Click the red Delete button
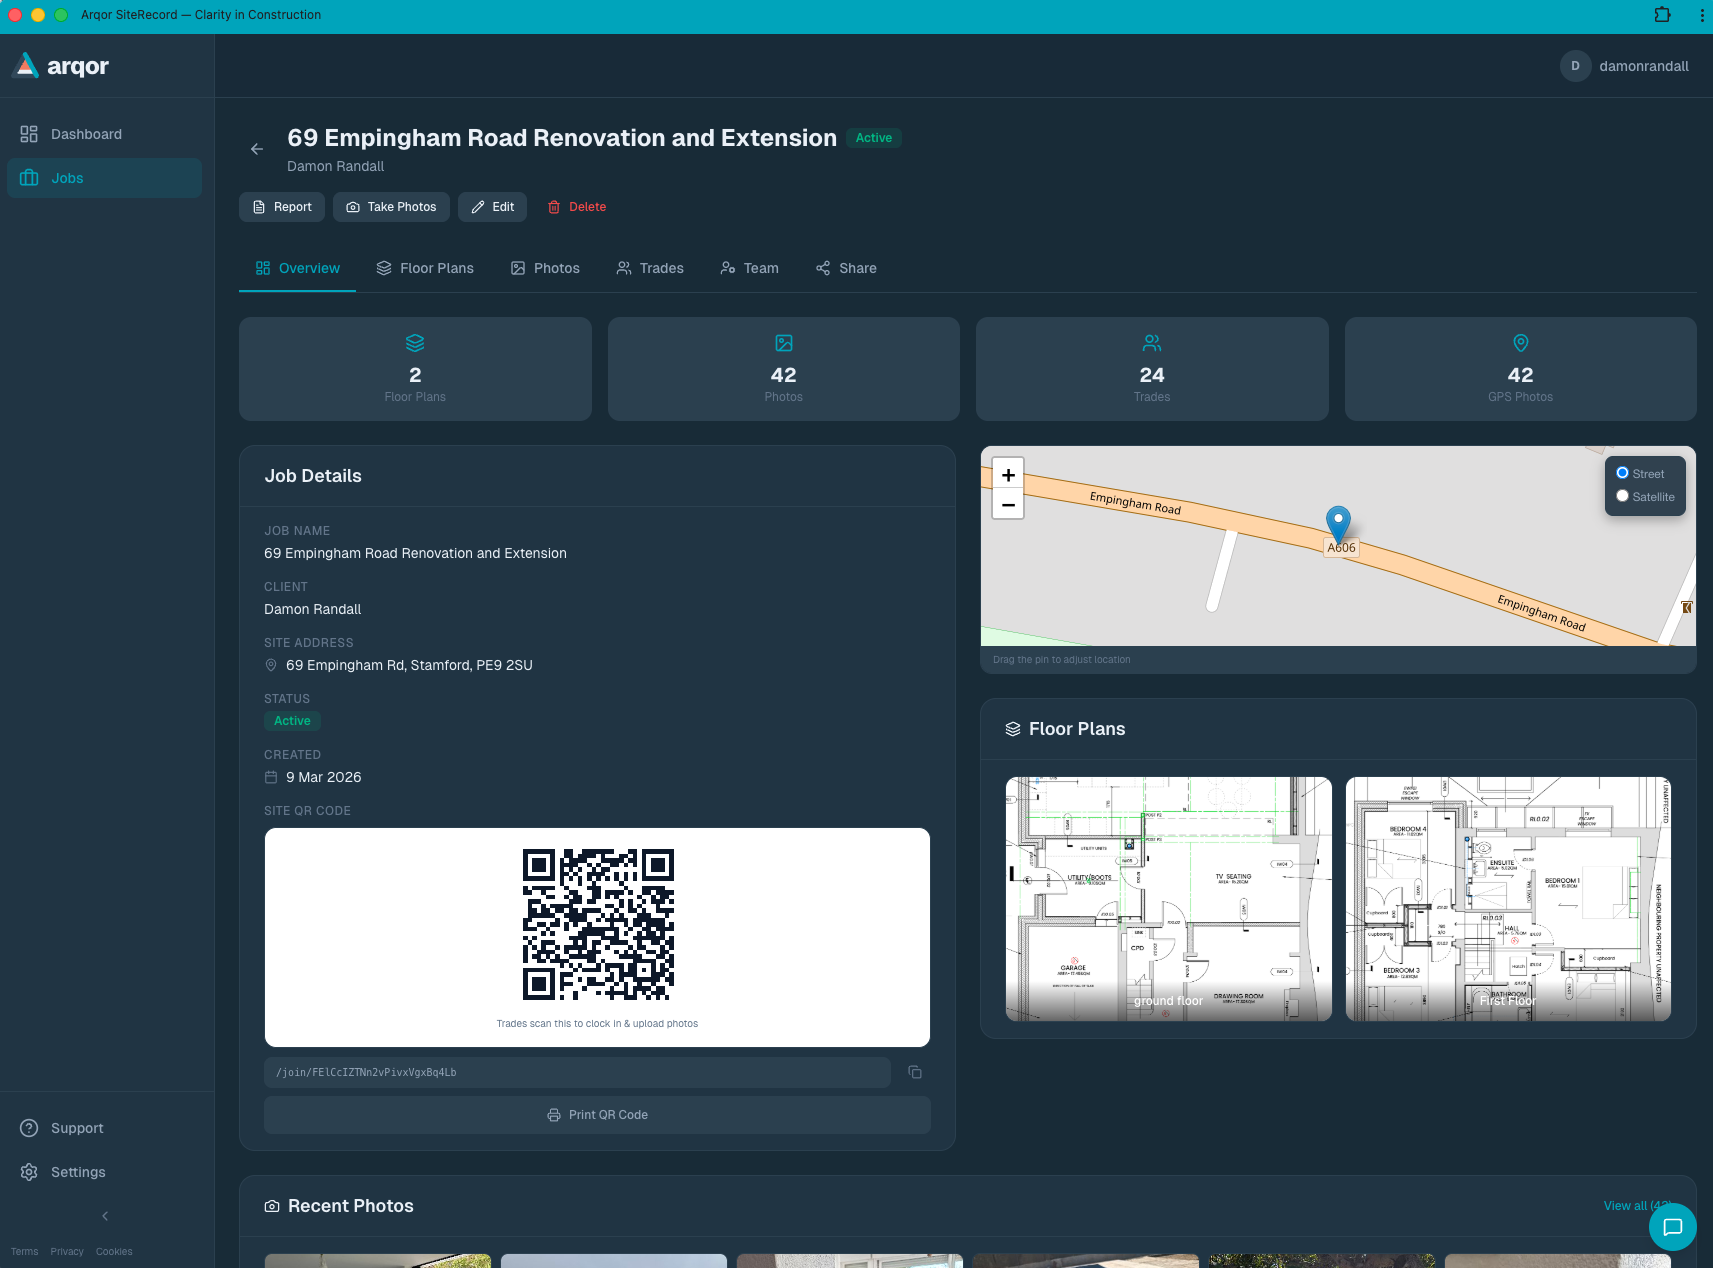 (577, 207)
